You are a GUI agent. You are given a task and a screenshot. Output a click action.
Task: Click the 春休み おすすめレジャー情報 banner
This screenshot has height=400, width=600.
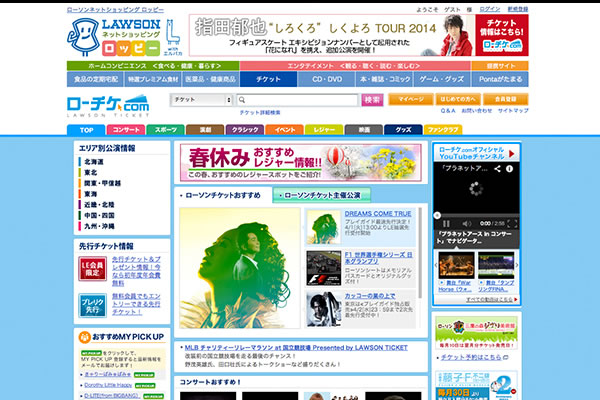[x=301, y=163]
